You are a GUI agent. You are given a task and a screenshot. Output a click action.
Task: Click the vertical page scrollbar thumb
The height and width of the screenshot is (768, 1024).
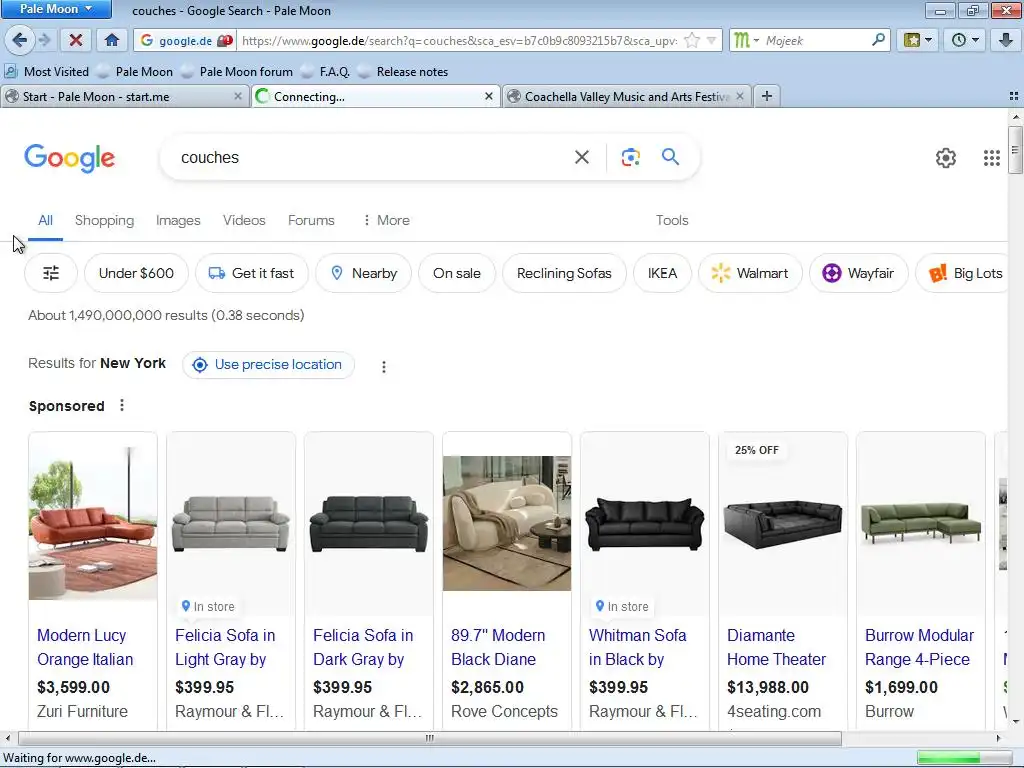tap(1015, 150)
